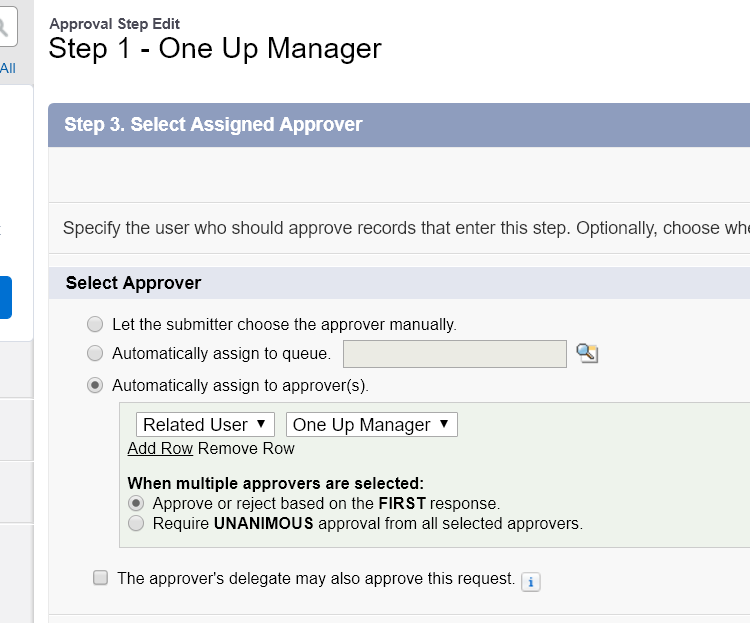
Task: Click the 'When multiple approvers are selected' label
Action: [x=276, y=483]
